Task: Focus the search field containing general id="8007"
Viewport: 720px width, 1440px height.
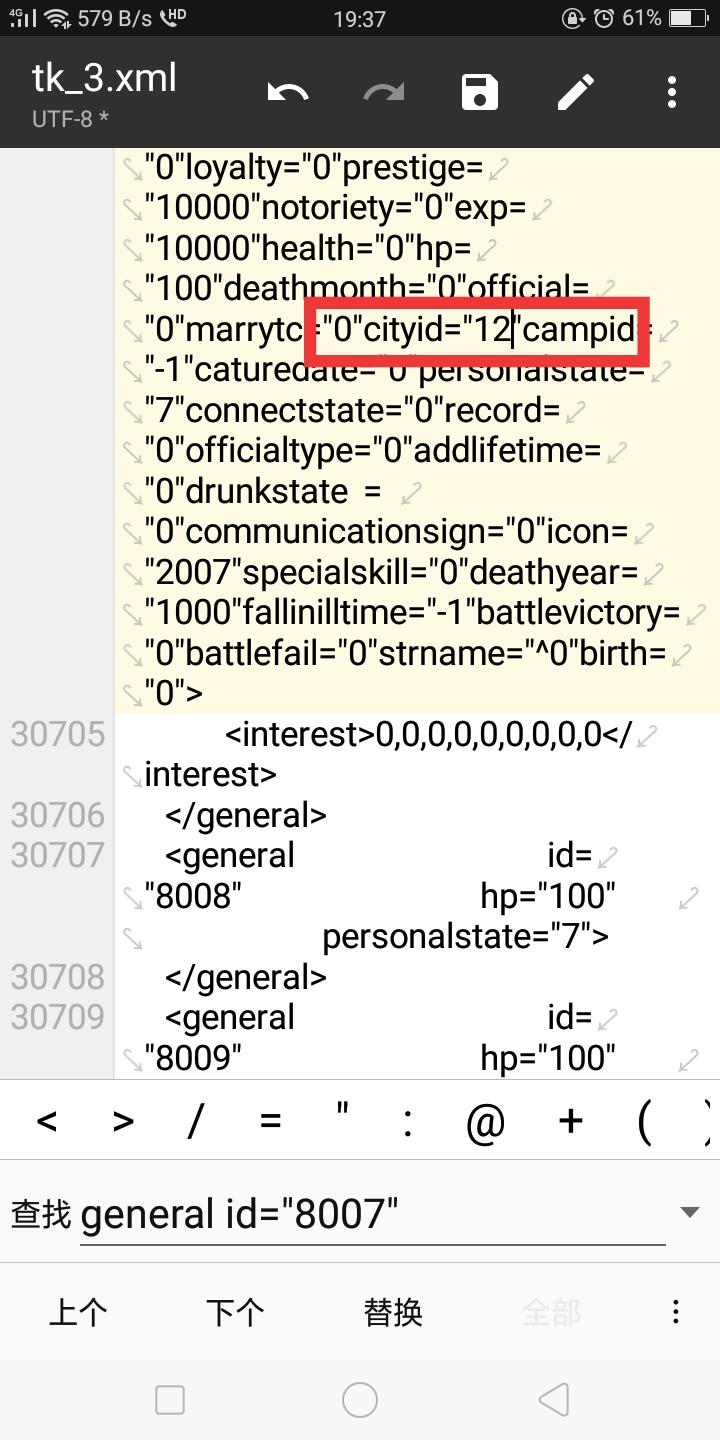Action: coord(373,1214)
